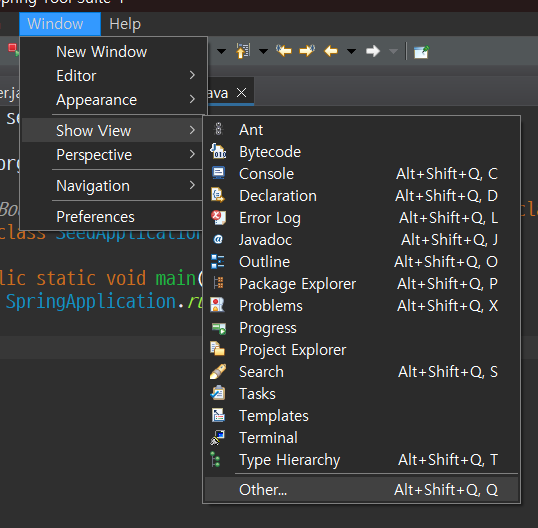Click the Javadoc view at-sign icon
This screenshot has width=538, height=528.
pyautogui.click(x=218, y=239)
